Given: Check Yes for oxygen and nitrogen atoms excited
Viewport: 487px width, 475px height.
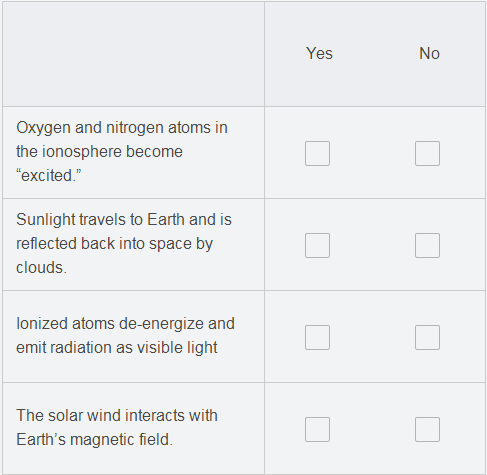Looking at the screenshot, I should [x=317, y=153].
